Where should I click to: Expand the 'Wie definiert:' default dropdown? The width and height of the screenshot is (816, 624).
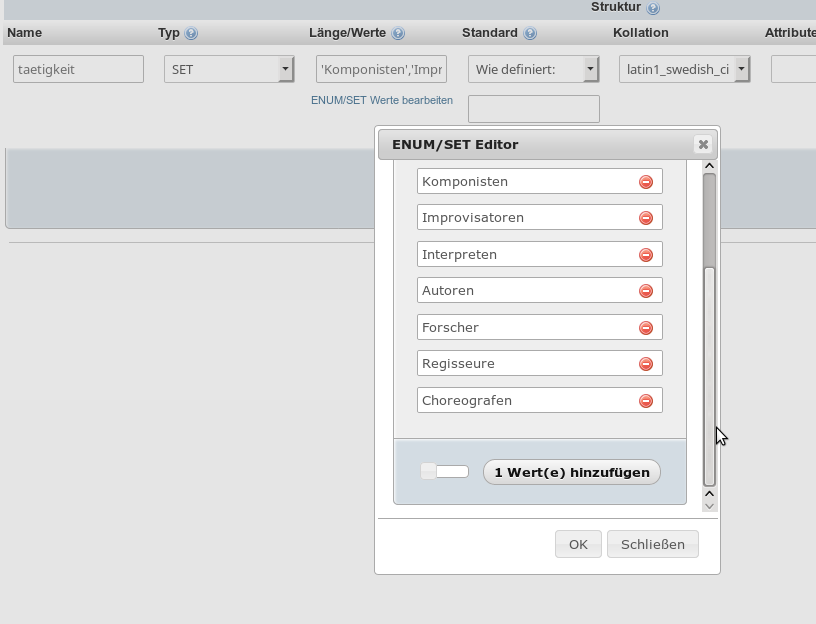pyautogui.click(x=533, y=69)
